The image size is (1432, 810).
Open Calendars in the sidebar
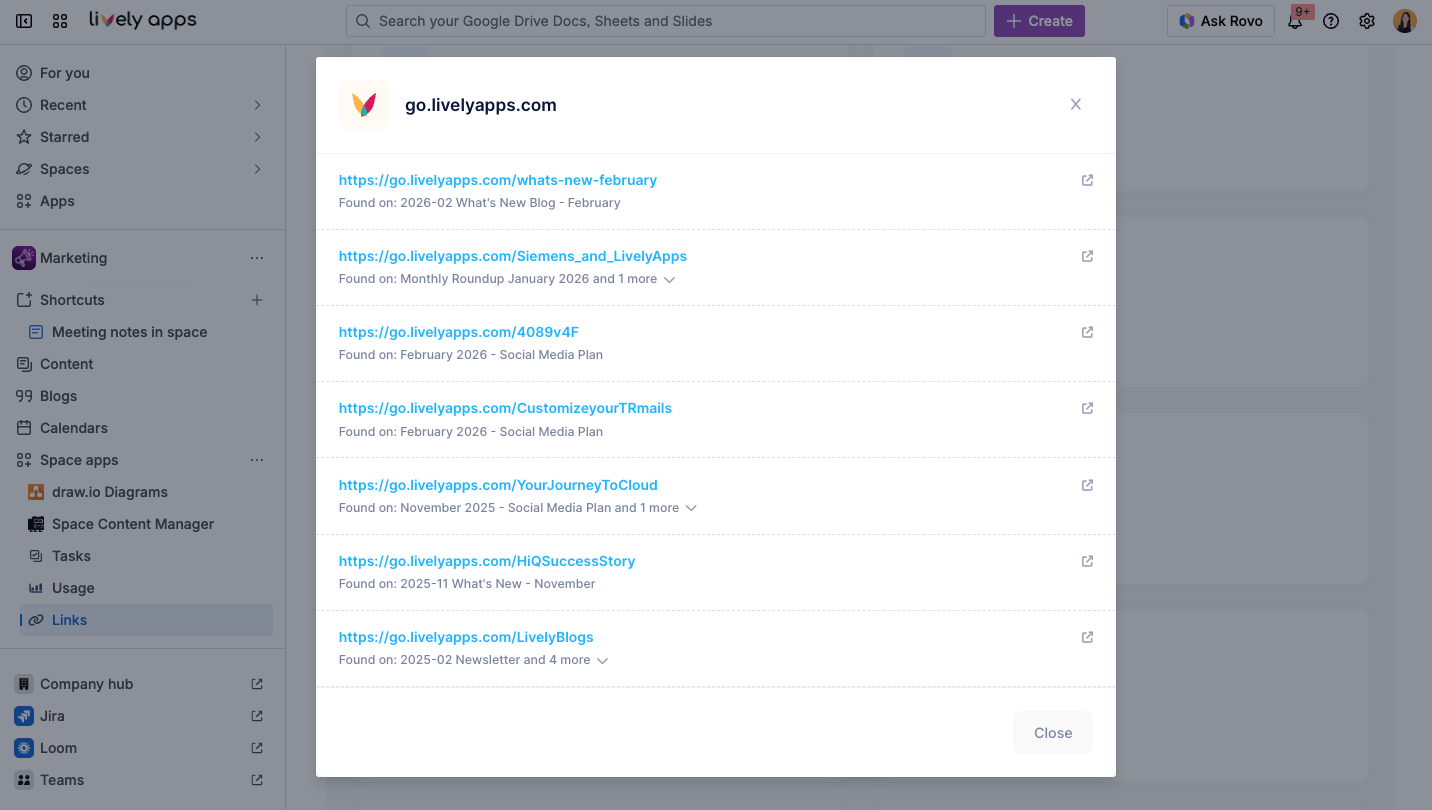point(73,428)
